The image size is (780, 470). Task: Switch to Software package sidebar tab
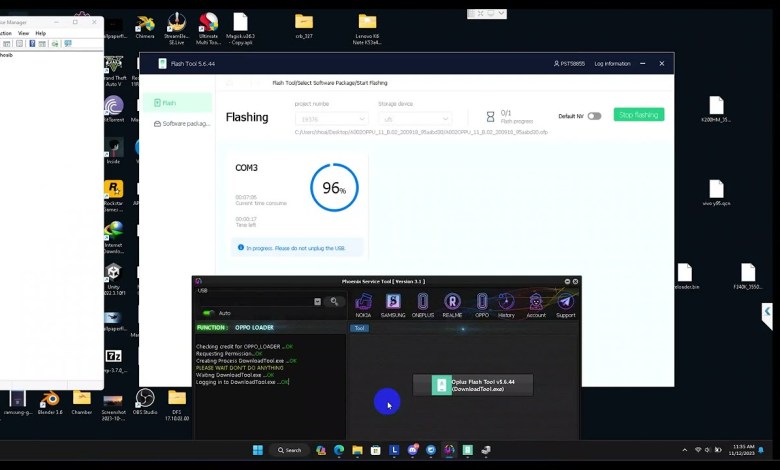[180, 124]
